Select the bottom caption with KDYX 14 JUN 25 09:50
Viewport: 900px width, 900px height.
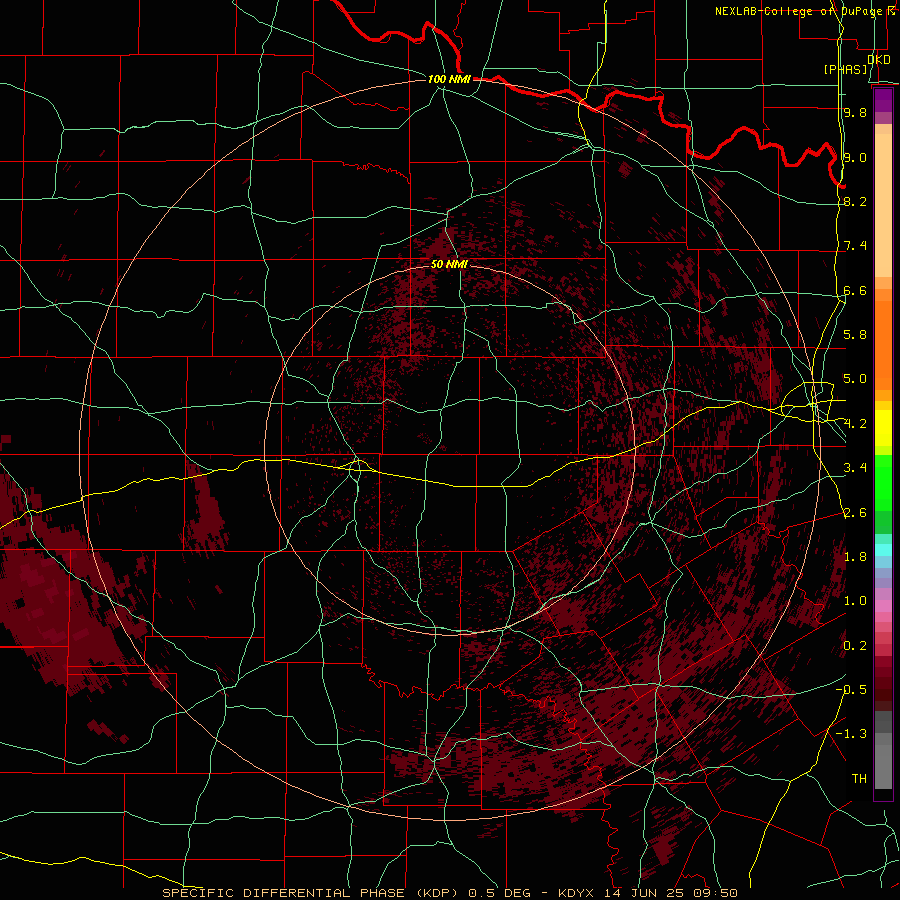point(449,893)
